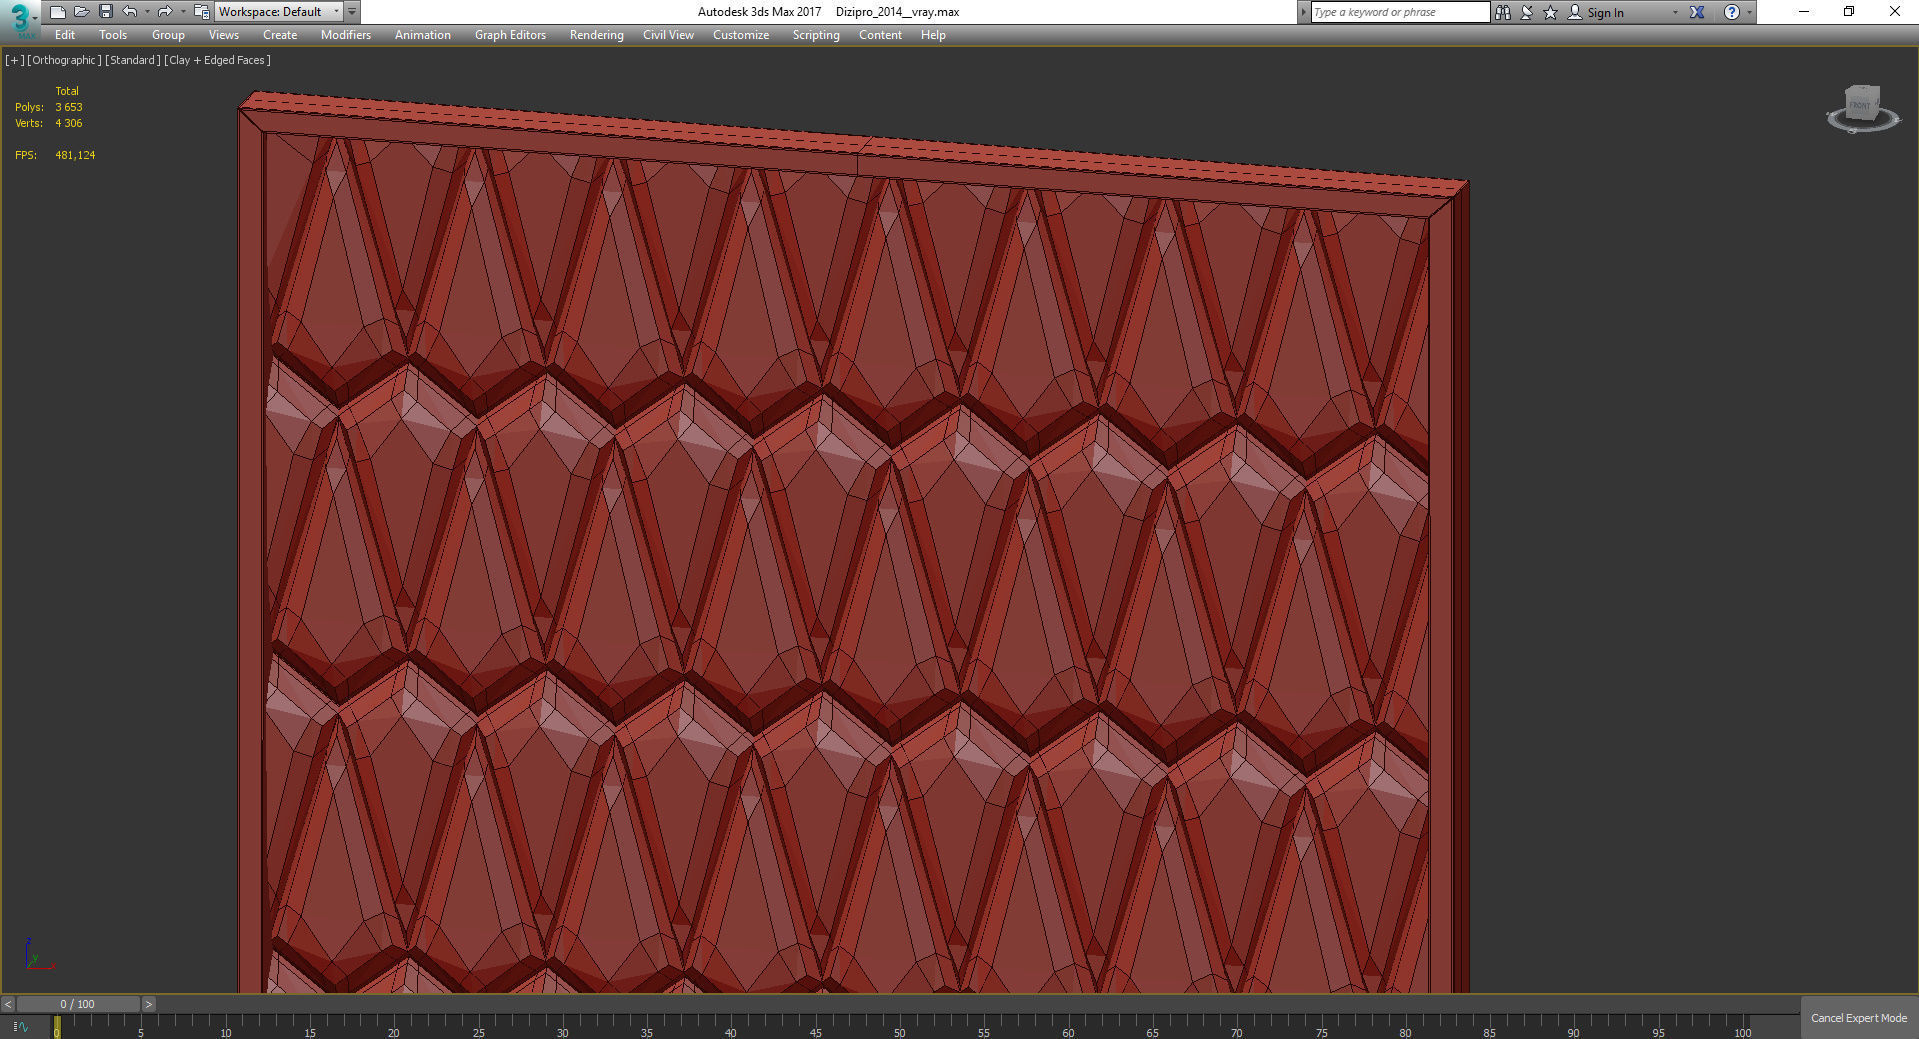1919x1039 pixels.
Task: Expand the Sign In dropdown arrow
Action: 1675,12
